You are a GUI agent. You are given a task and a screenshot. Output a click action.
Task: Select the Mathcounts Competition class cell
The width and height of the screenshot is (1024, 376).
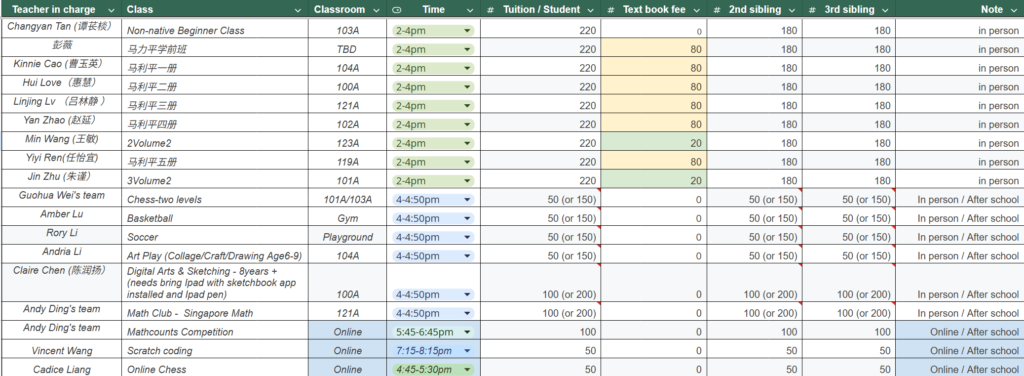click(x=215, y=330)
